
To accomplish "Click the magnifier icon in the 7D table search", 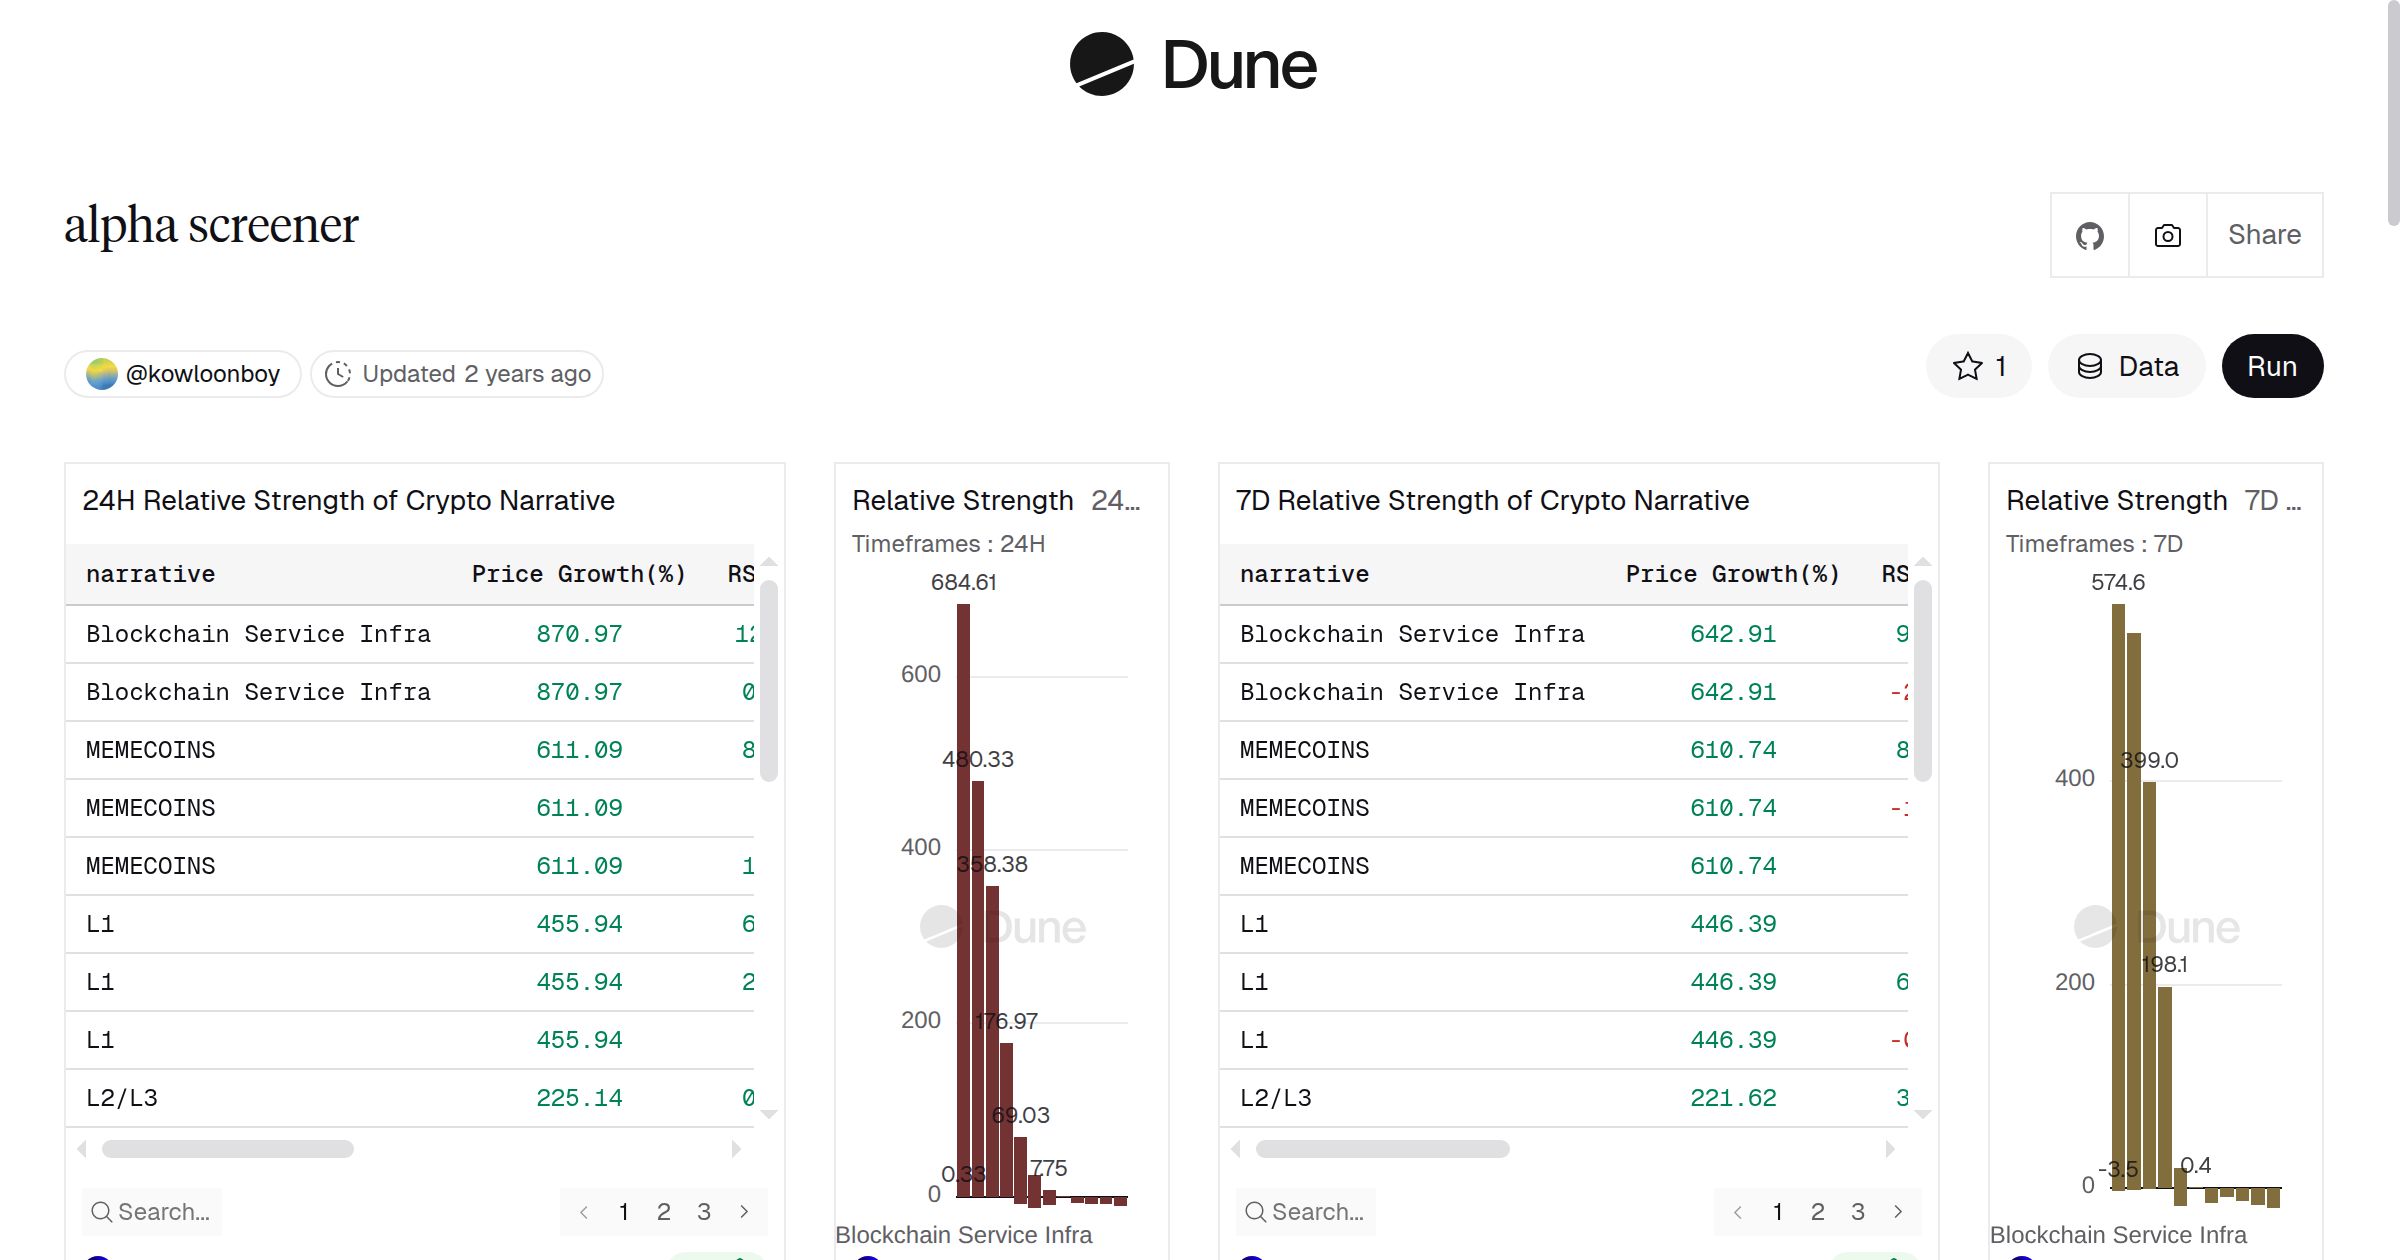I will 1255,1211.
